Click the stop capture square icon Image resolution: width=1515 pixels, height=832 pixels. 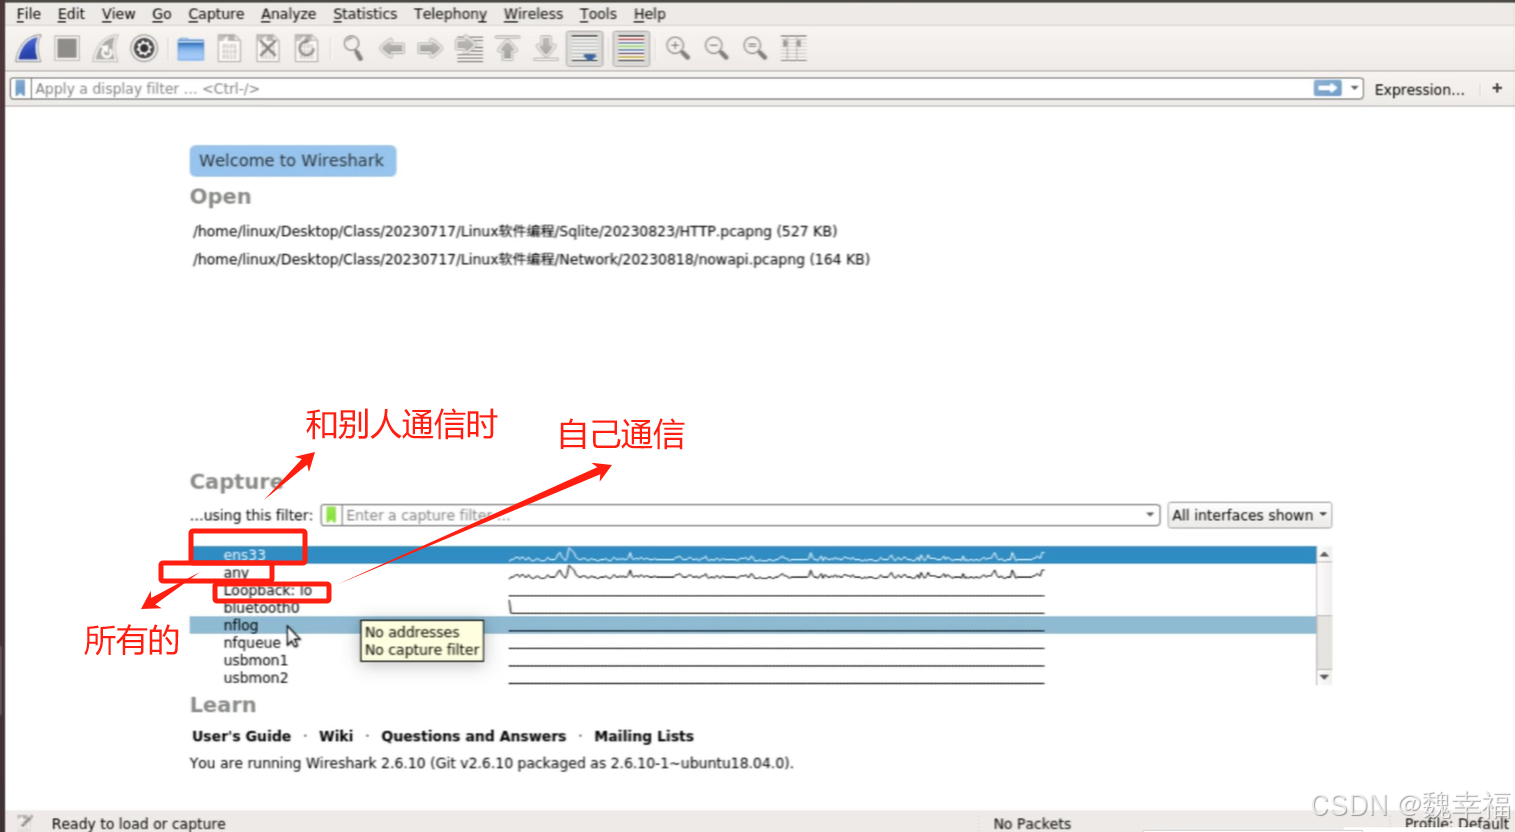click(67, 48)
